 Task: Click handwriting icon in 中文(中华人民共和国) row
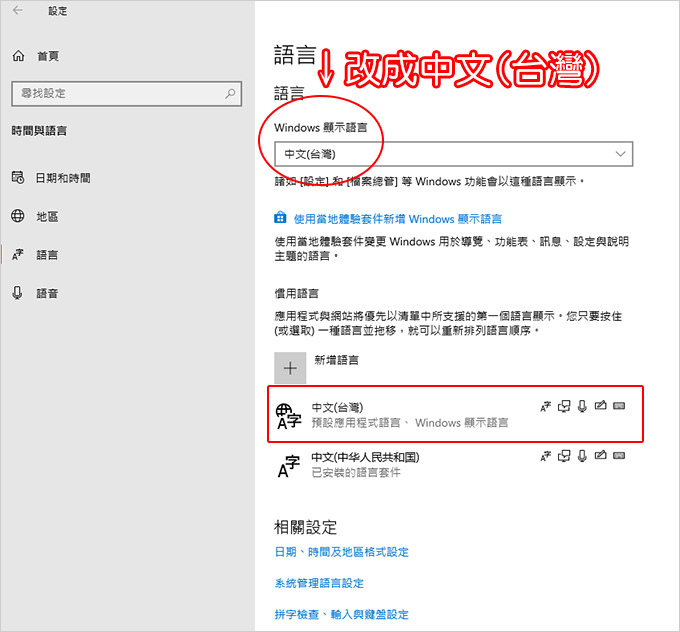[x=601, y=455]
